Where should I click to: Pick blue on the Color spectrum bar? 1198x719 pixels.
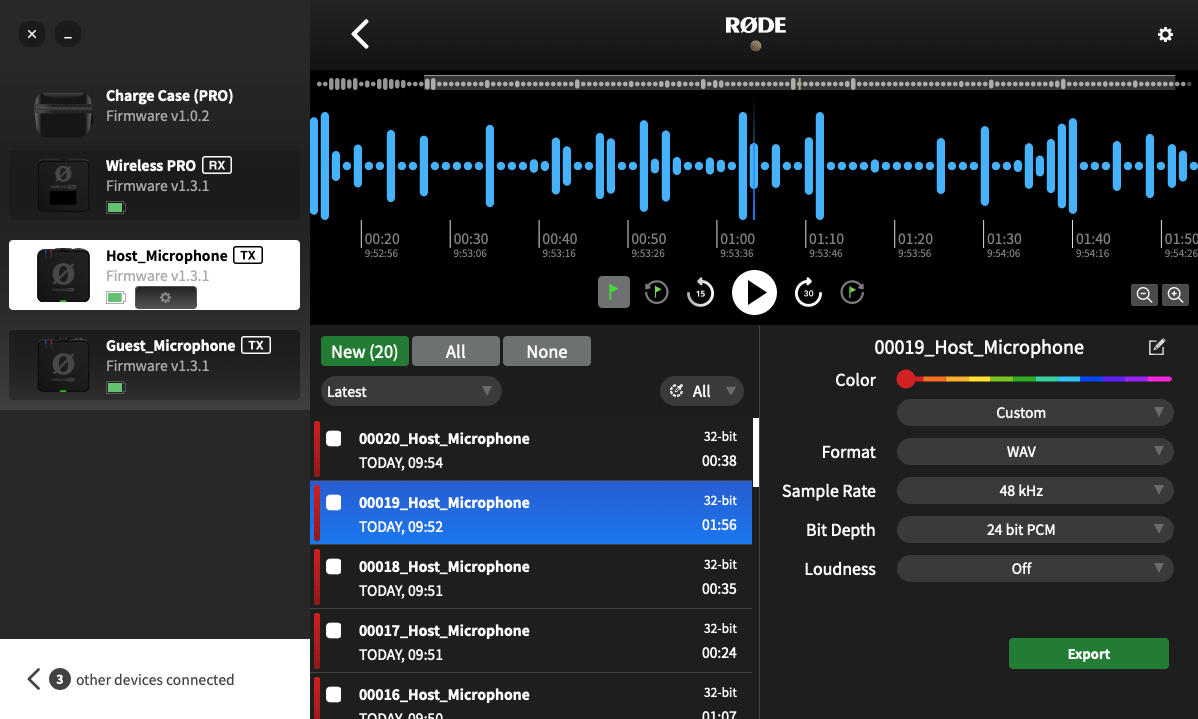1093,379
